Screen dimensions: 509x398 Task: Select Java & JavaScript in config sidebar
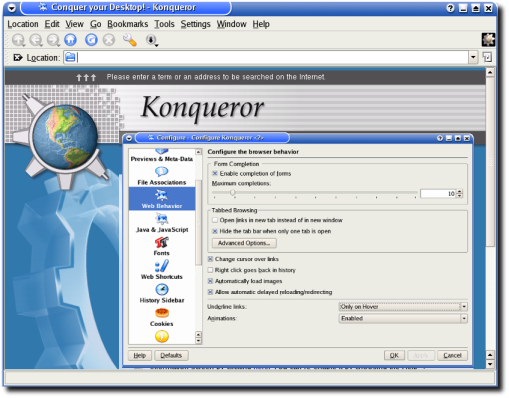162,223
